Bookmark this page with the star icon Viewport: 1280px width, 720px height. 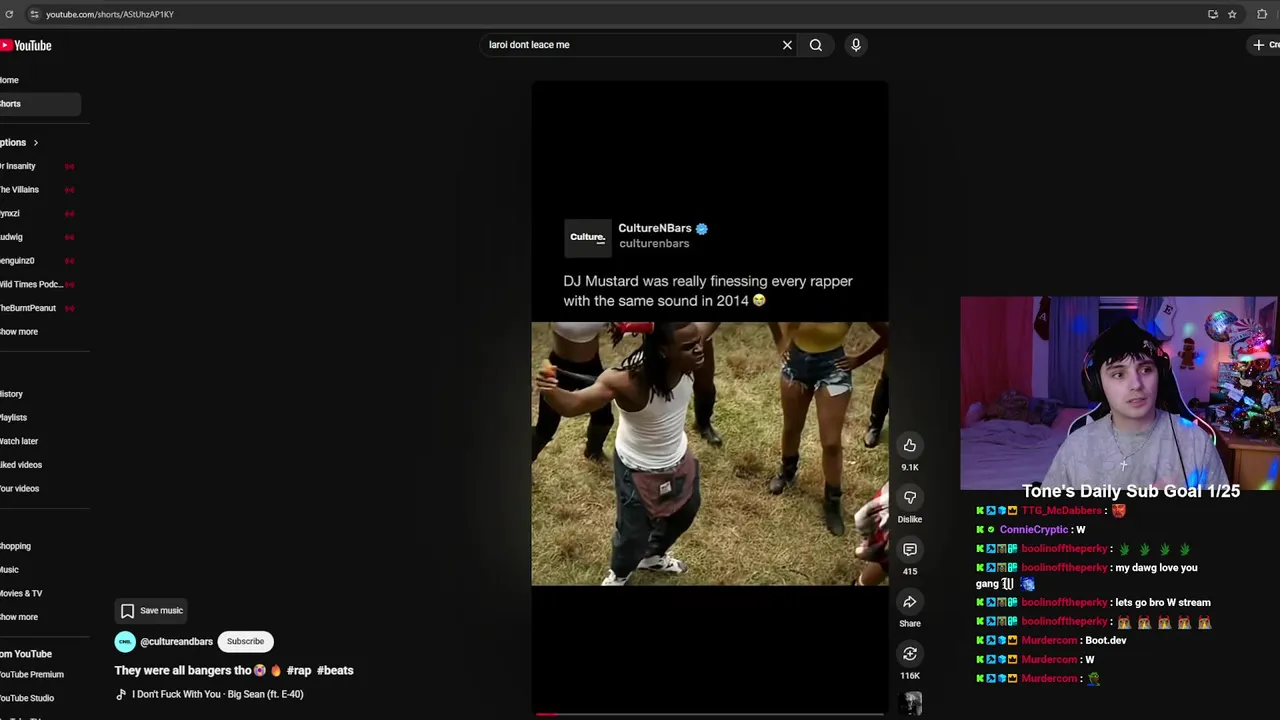click(1232, 14)
